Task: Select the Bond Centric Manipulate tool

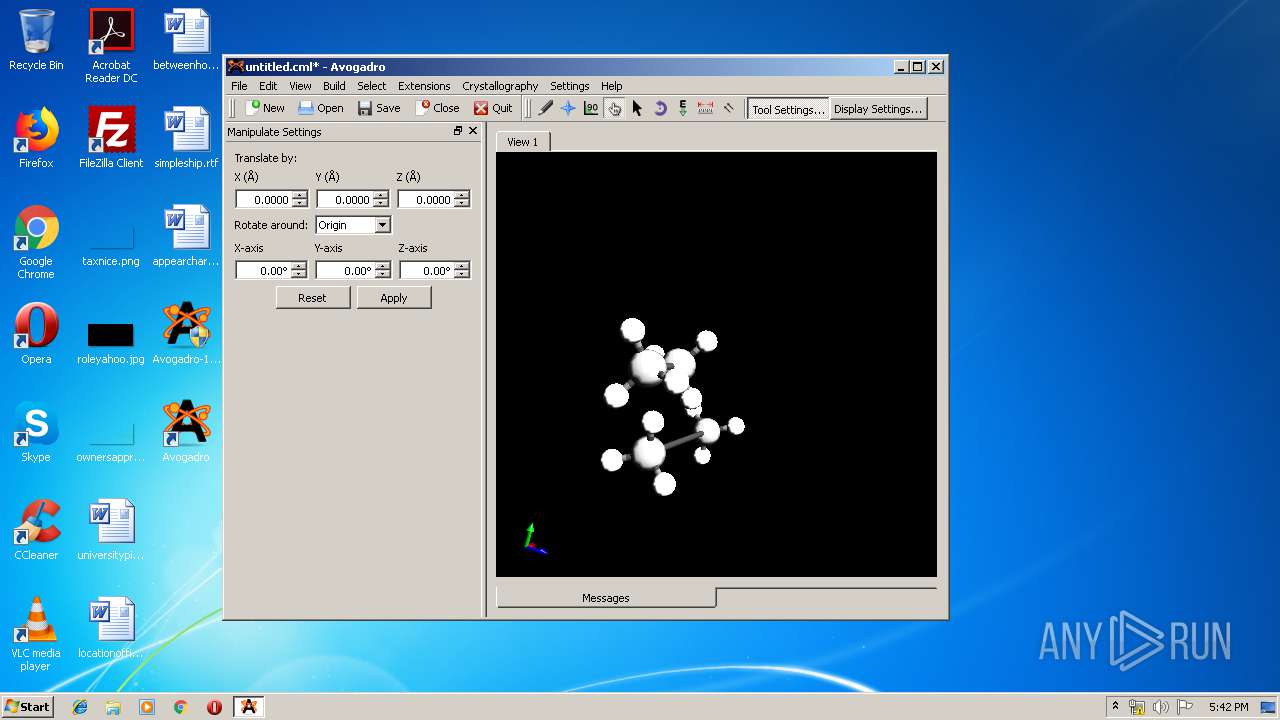Action: pos(591,108)
